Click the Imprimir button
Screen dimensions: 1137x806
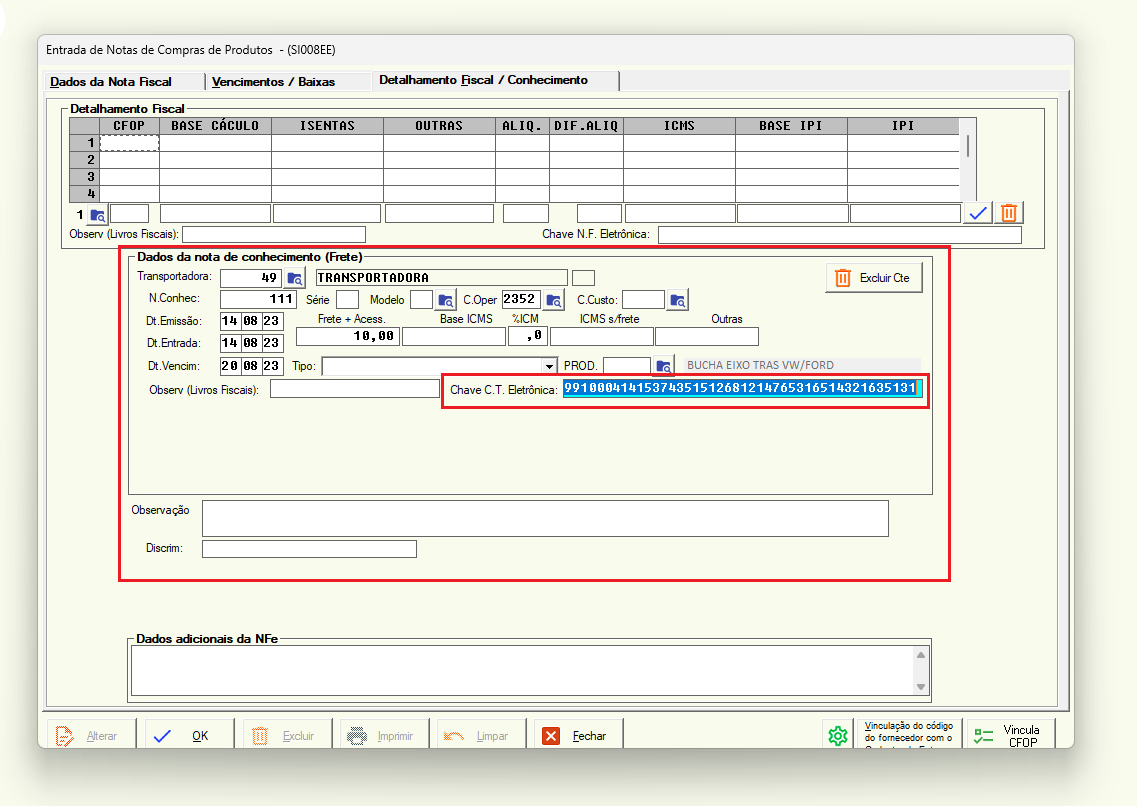(385, 736)
